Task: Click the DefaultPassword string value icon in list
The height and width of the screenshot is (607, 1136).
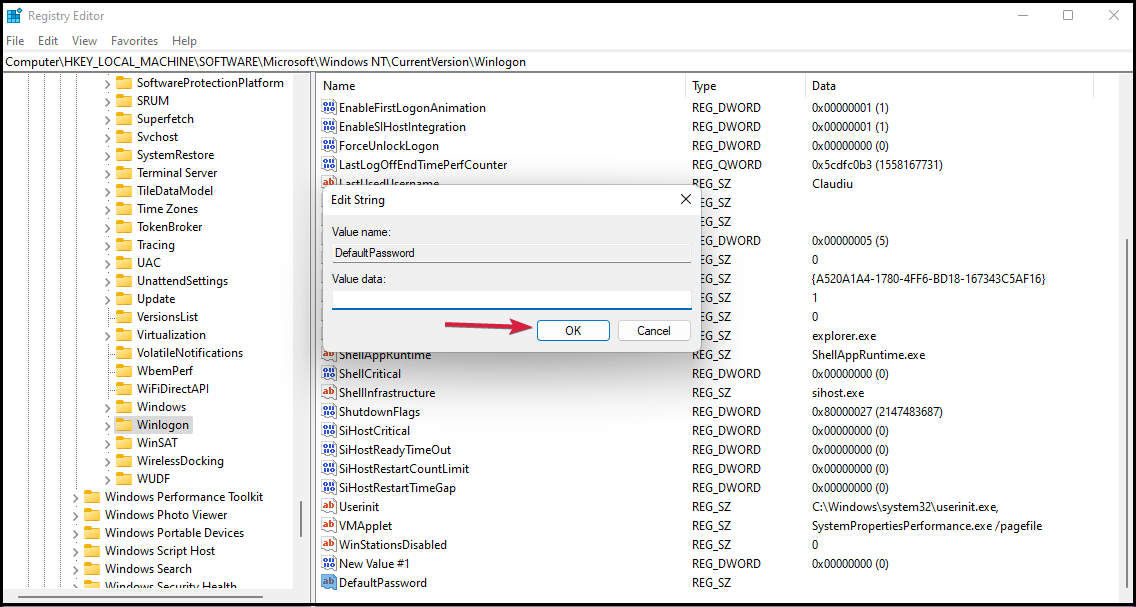Action: pos(330,582)
